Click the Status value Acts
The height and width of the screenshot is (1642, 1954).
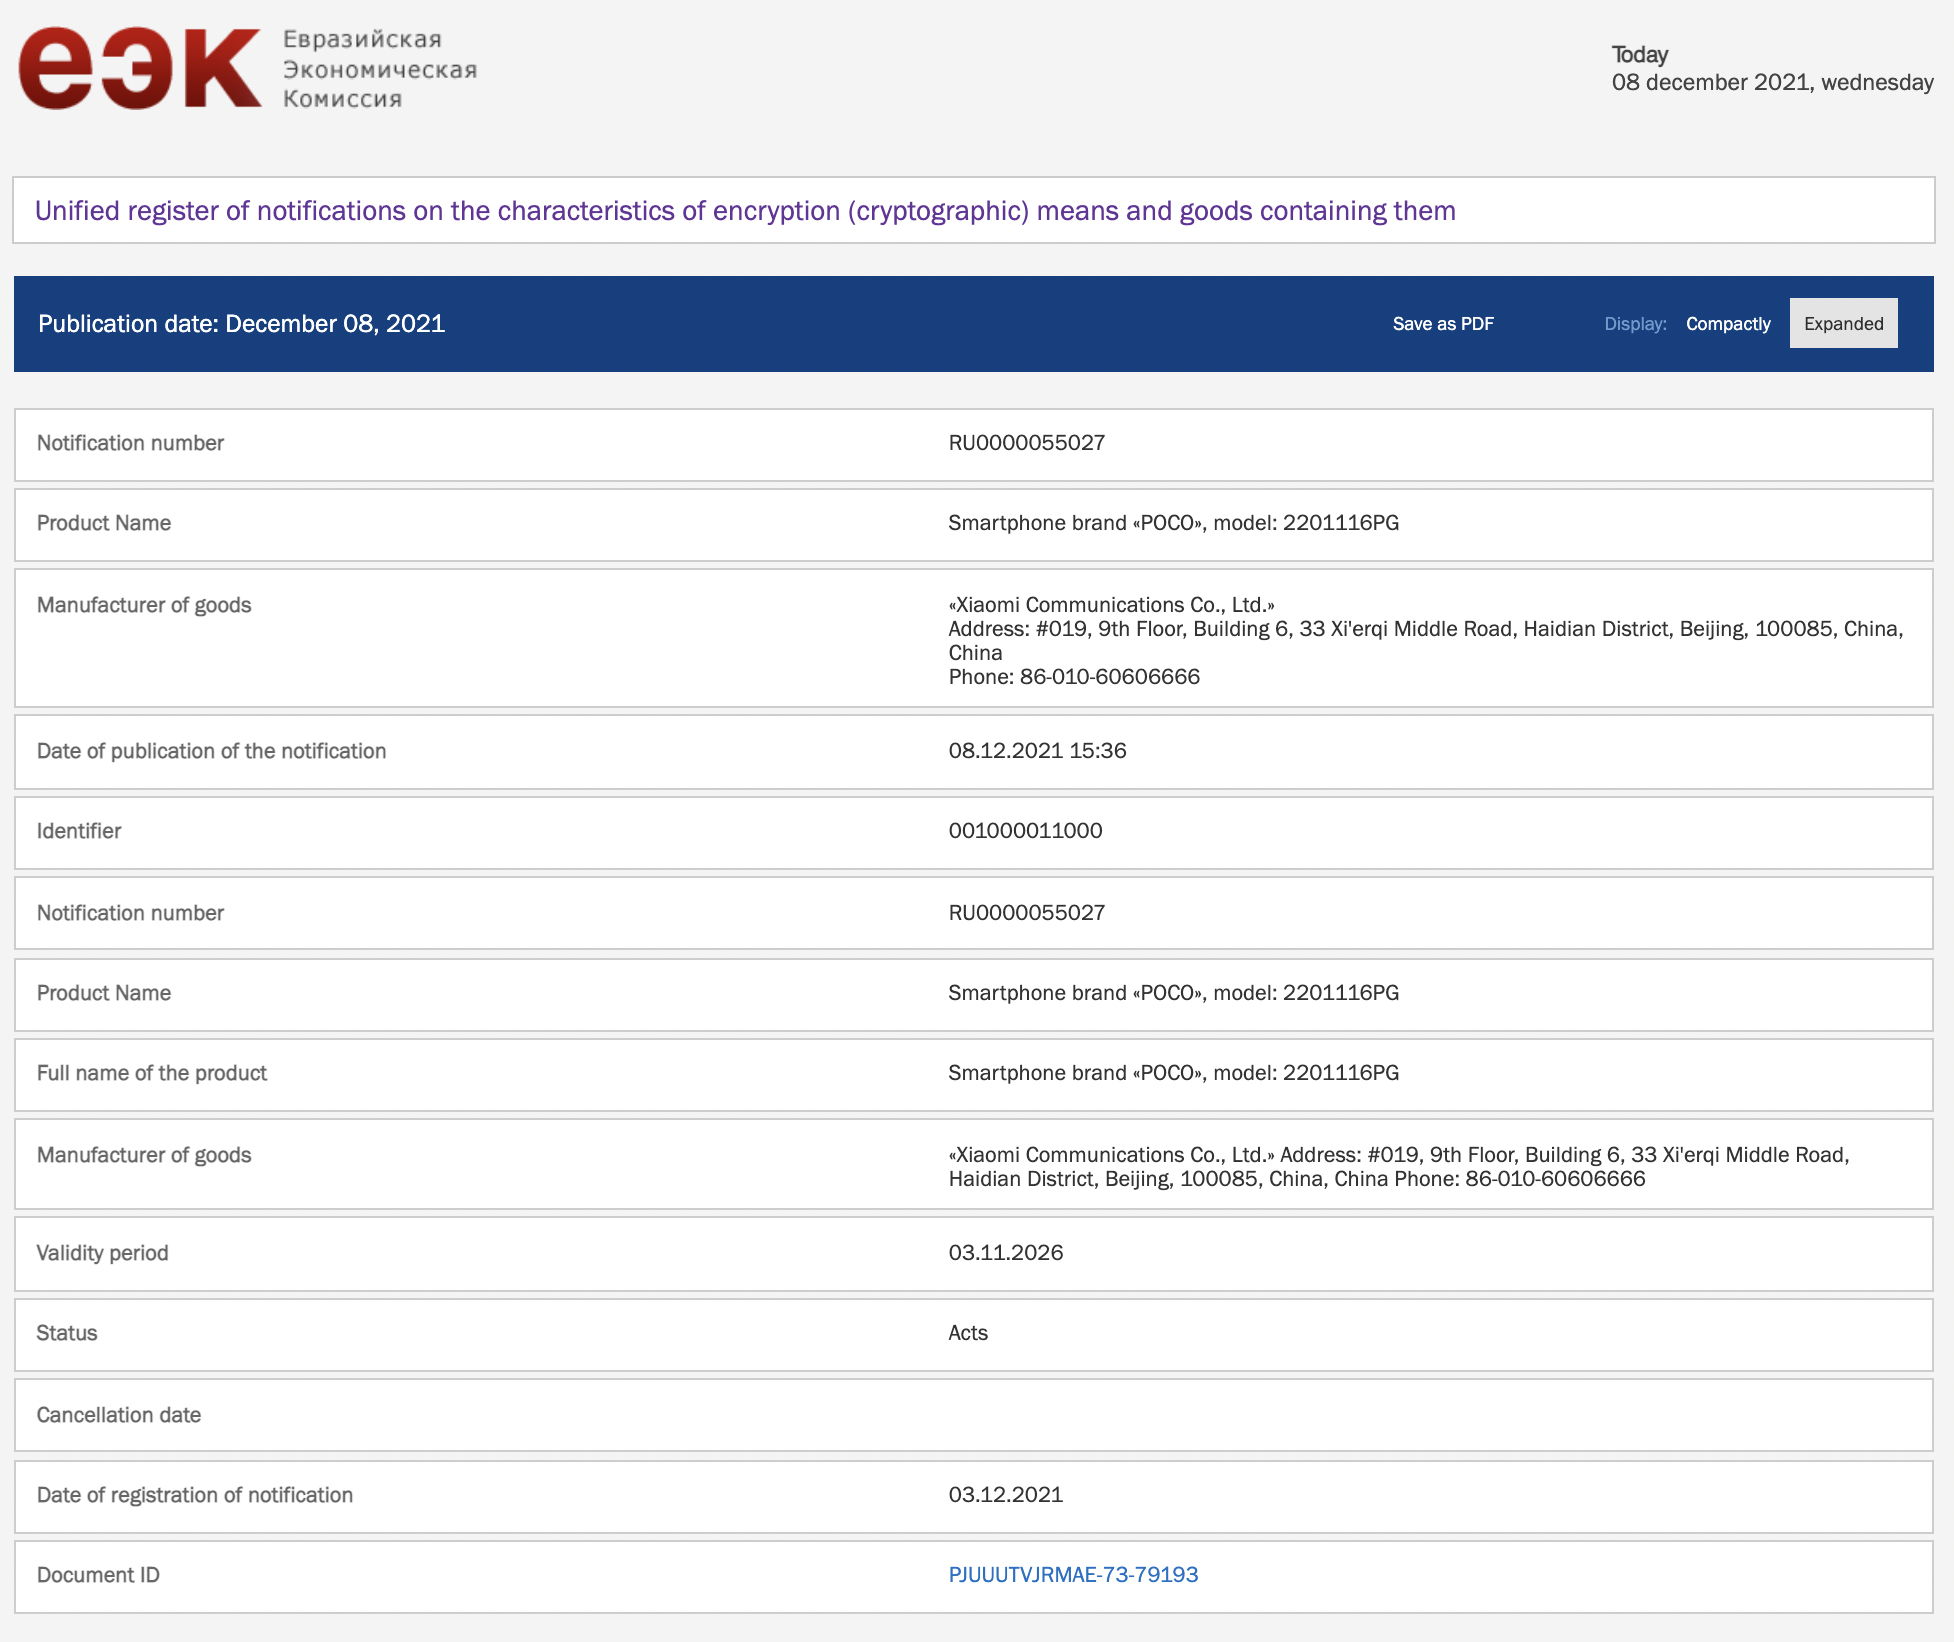(967, 1333)
